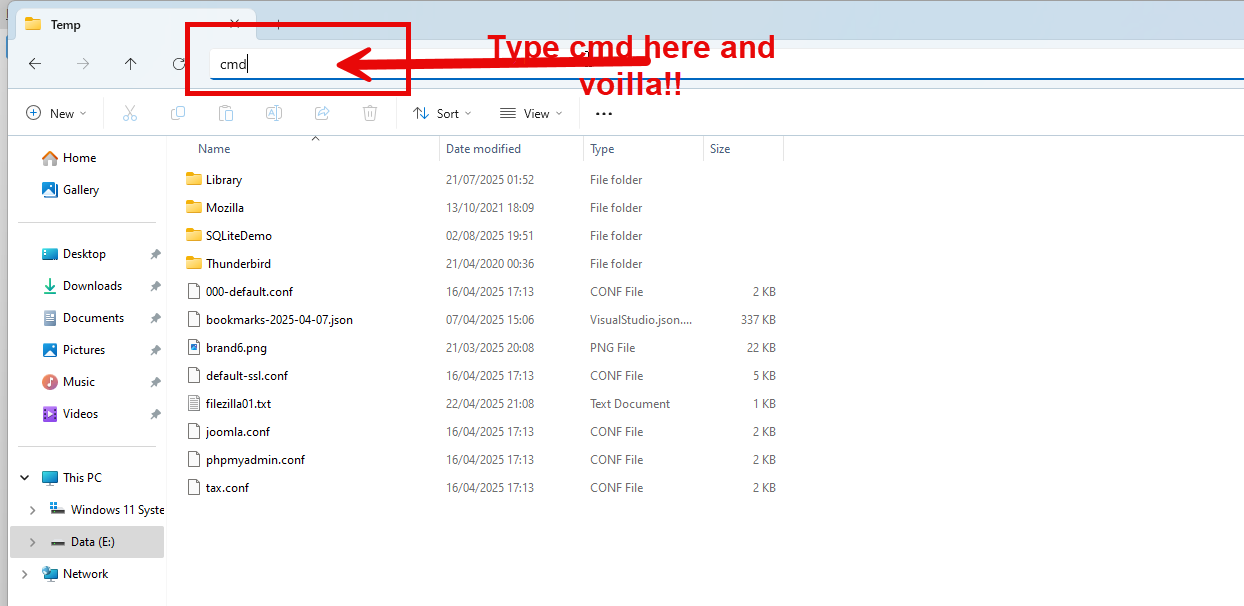Click the Delete trash icon

370,114
